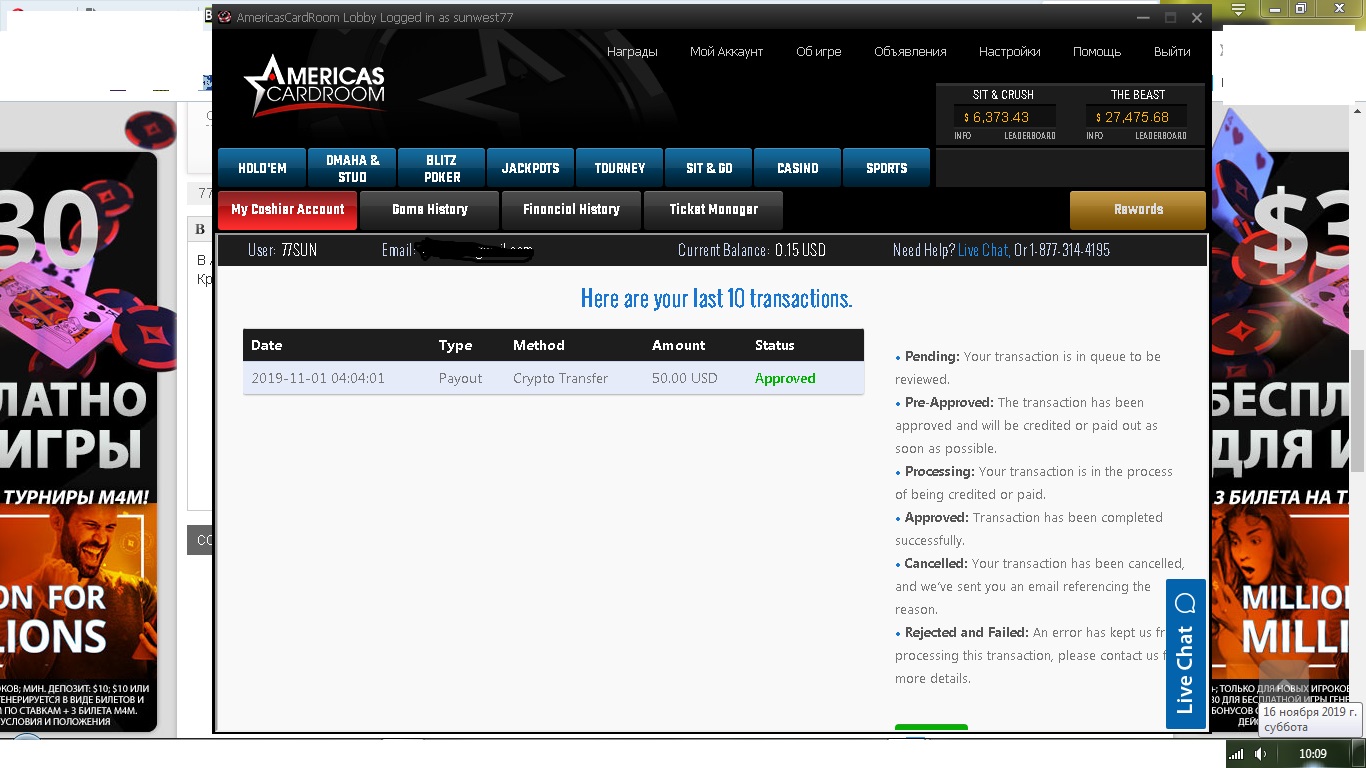Open the Game History tab
Screen dimensions: 1366x768
point(430,210)
